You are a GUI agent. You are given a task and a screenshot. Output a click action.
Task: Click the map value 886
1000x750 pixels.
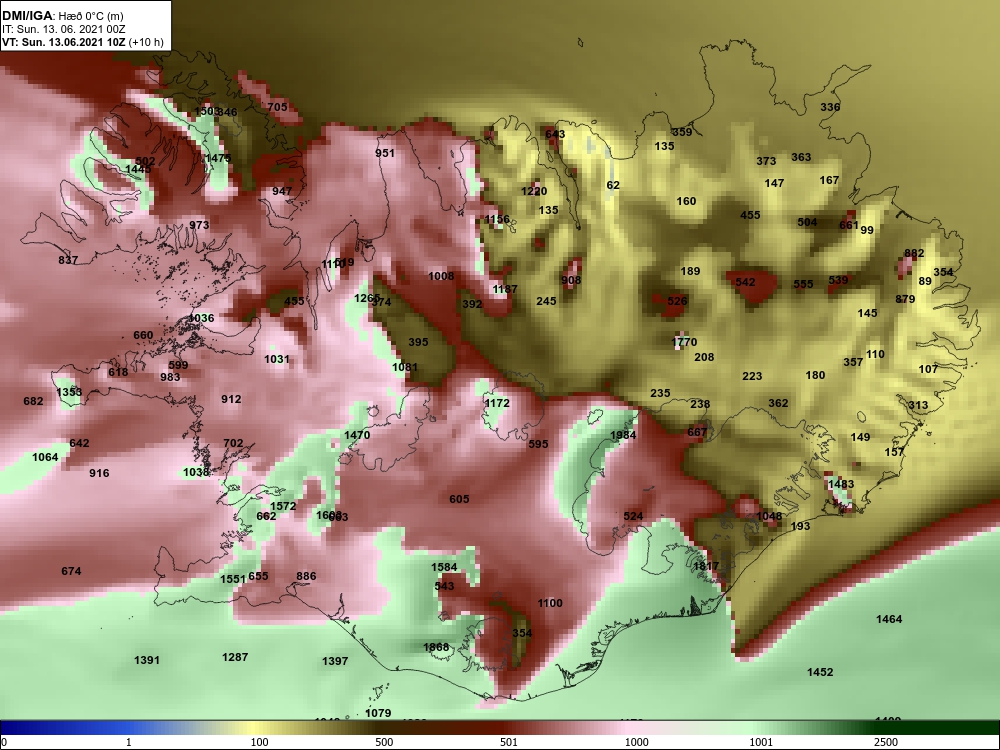click(x=306, y=577)
